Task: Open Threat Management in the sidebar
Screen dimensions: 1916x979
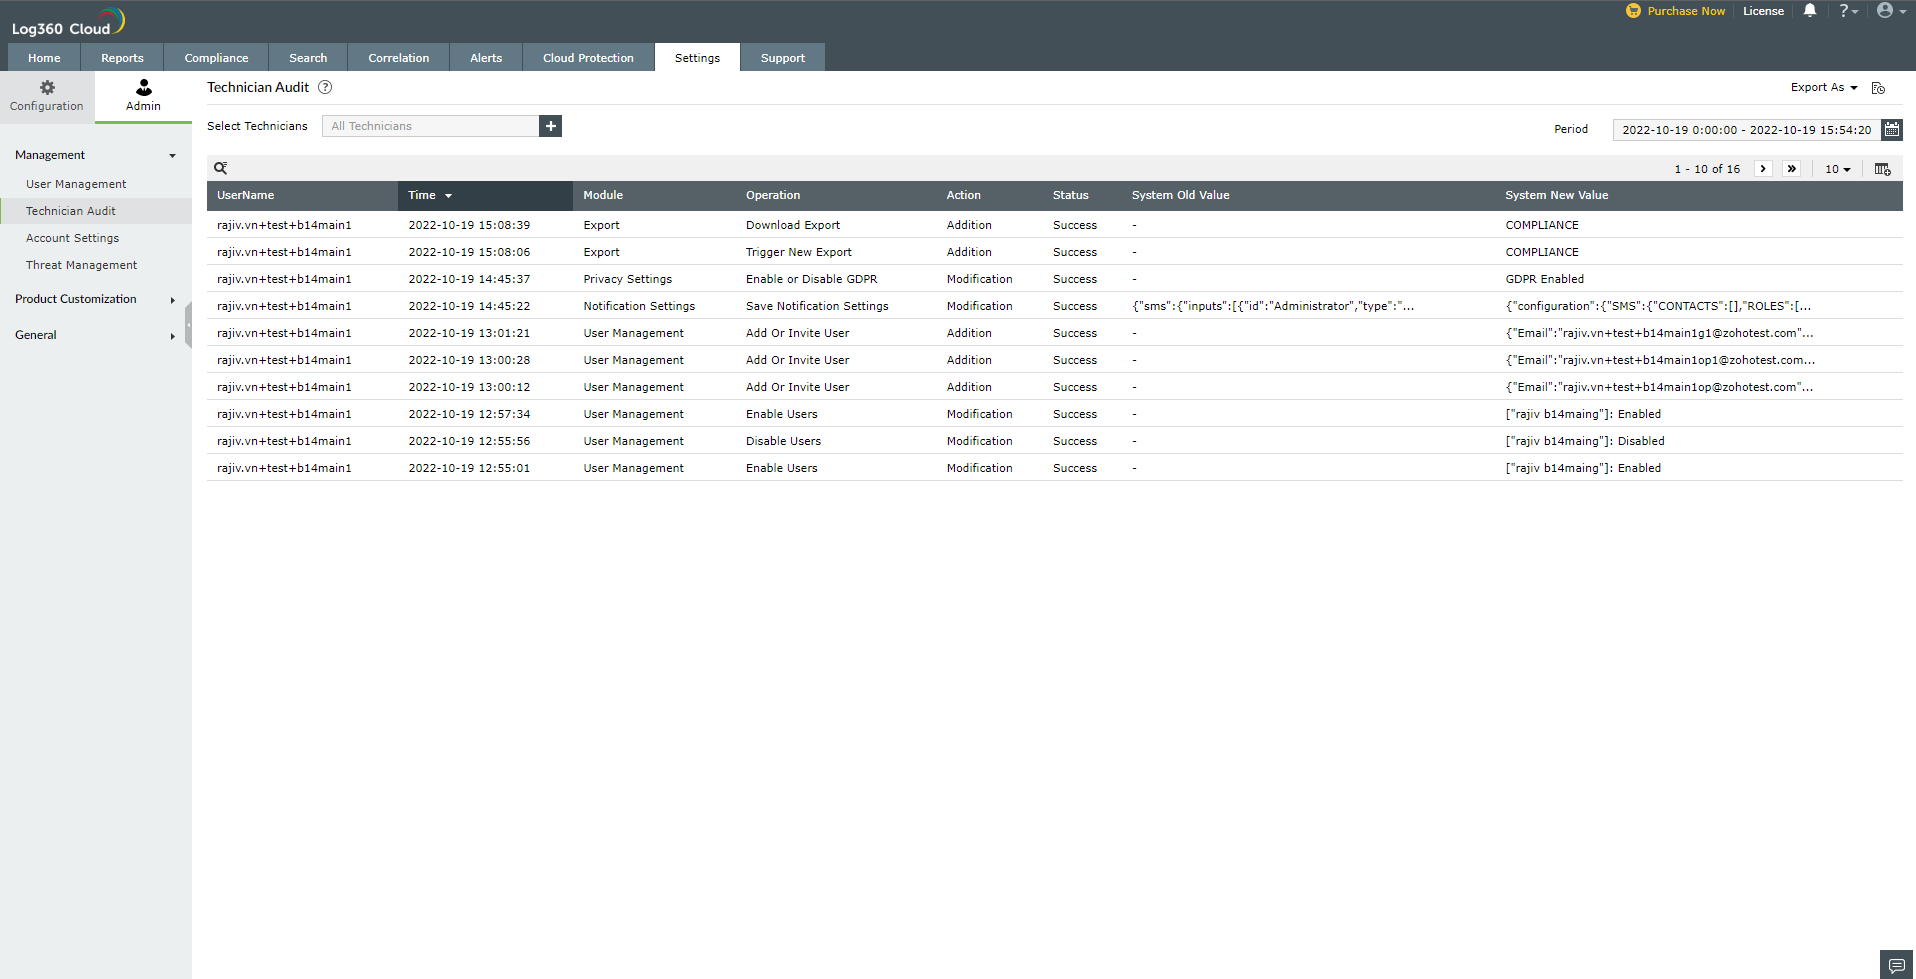Action: tap(81, 265)
